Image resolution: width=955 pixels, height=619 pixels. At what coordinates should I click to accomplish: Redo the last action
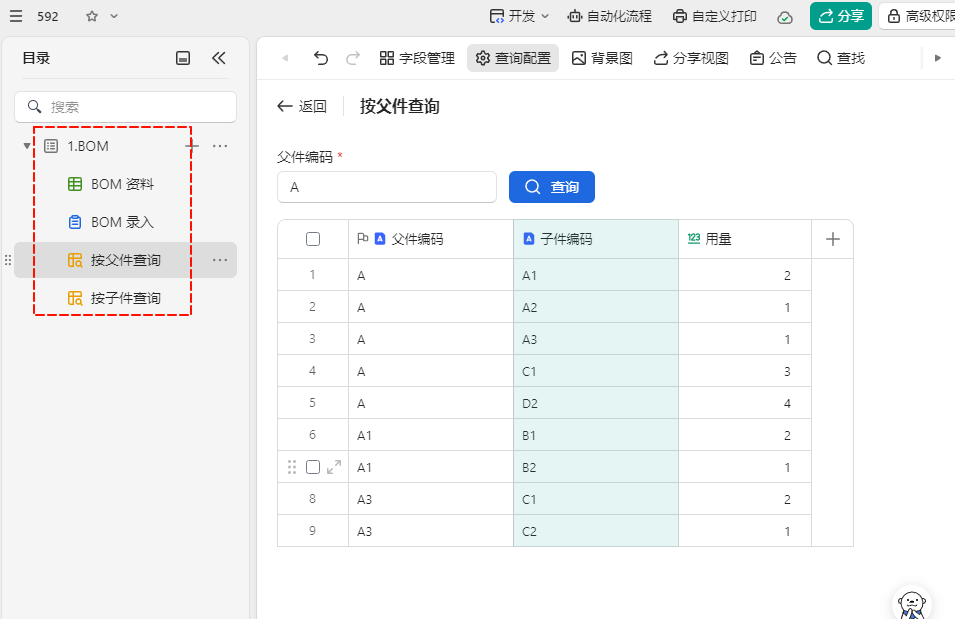[353, 58]
